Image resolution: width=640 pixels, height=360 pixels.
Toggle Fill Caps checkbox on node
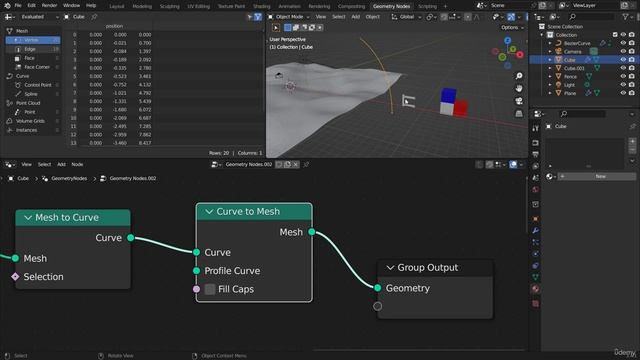(210, 289)
